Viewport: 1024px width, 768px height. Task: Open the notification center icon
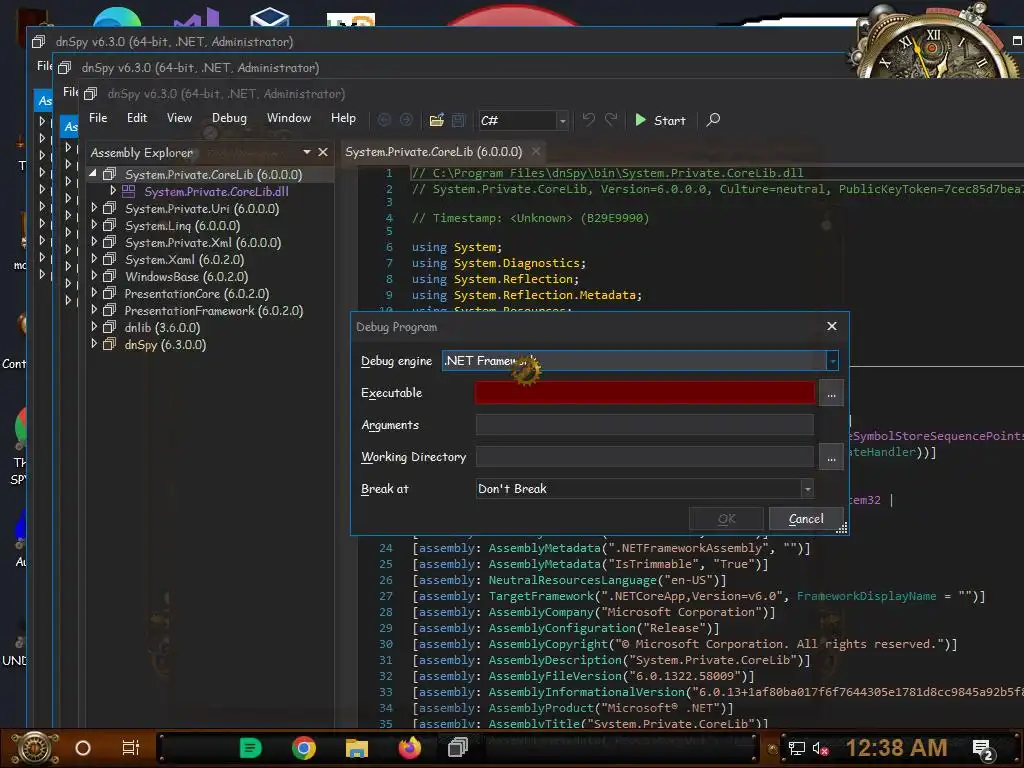[x=983, y=750]
